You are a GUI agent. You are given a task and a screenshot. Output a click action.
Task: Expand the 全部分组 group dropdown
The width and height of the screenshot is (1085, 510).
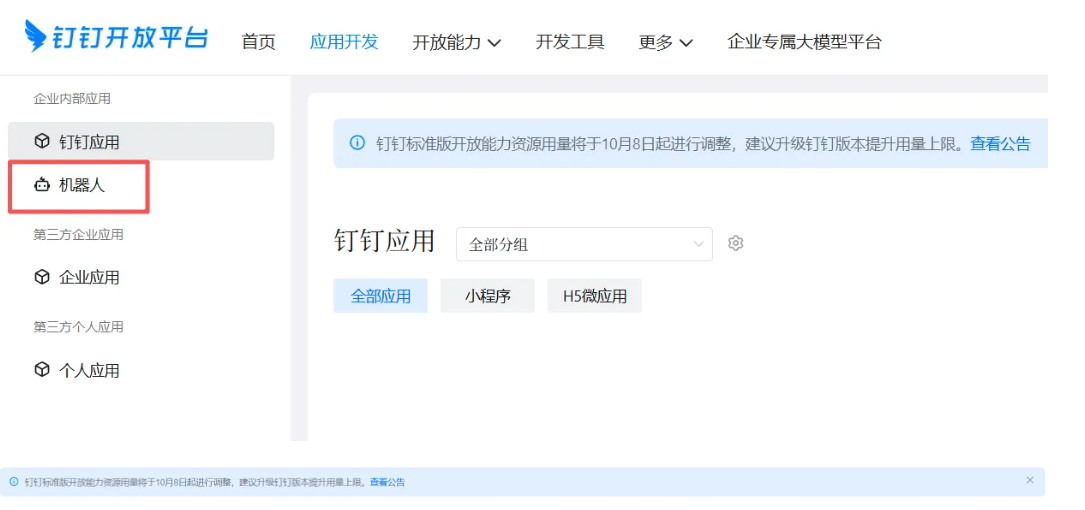[584, 244]
